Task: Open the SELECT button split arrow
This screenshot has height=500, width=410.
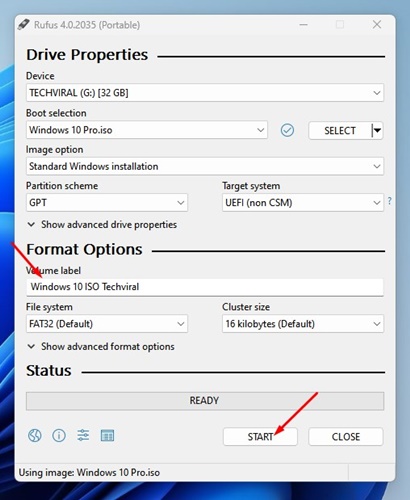Action: [x=377, y=130]
